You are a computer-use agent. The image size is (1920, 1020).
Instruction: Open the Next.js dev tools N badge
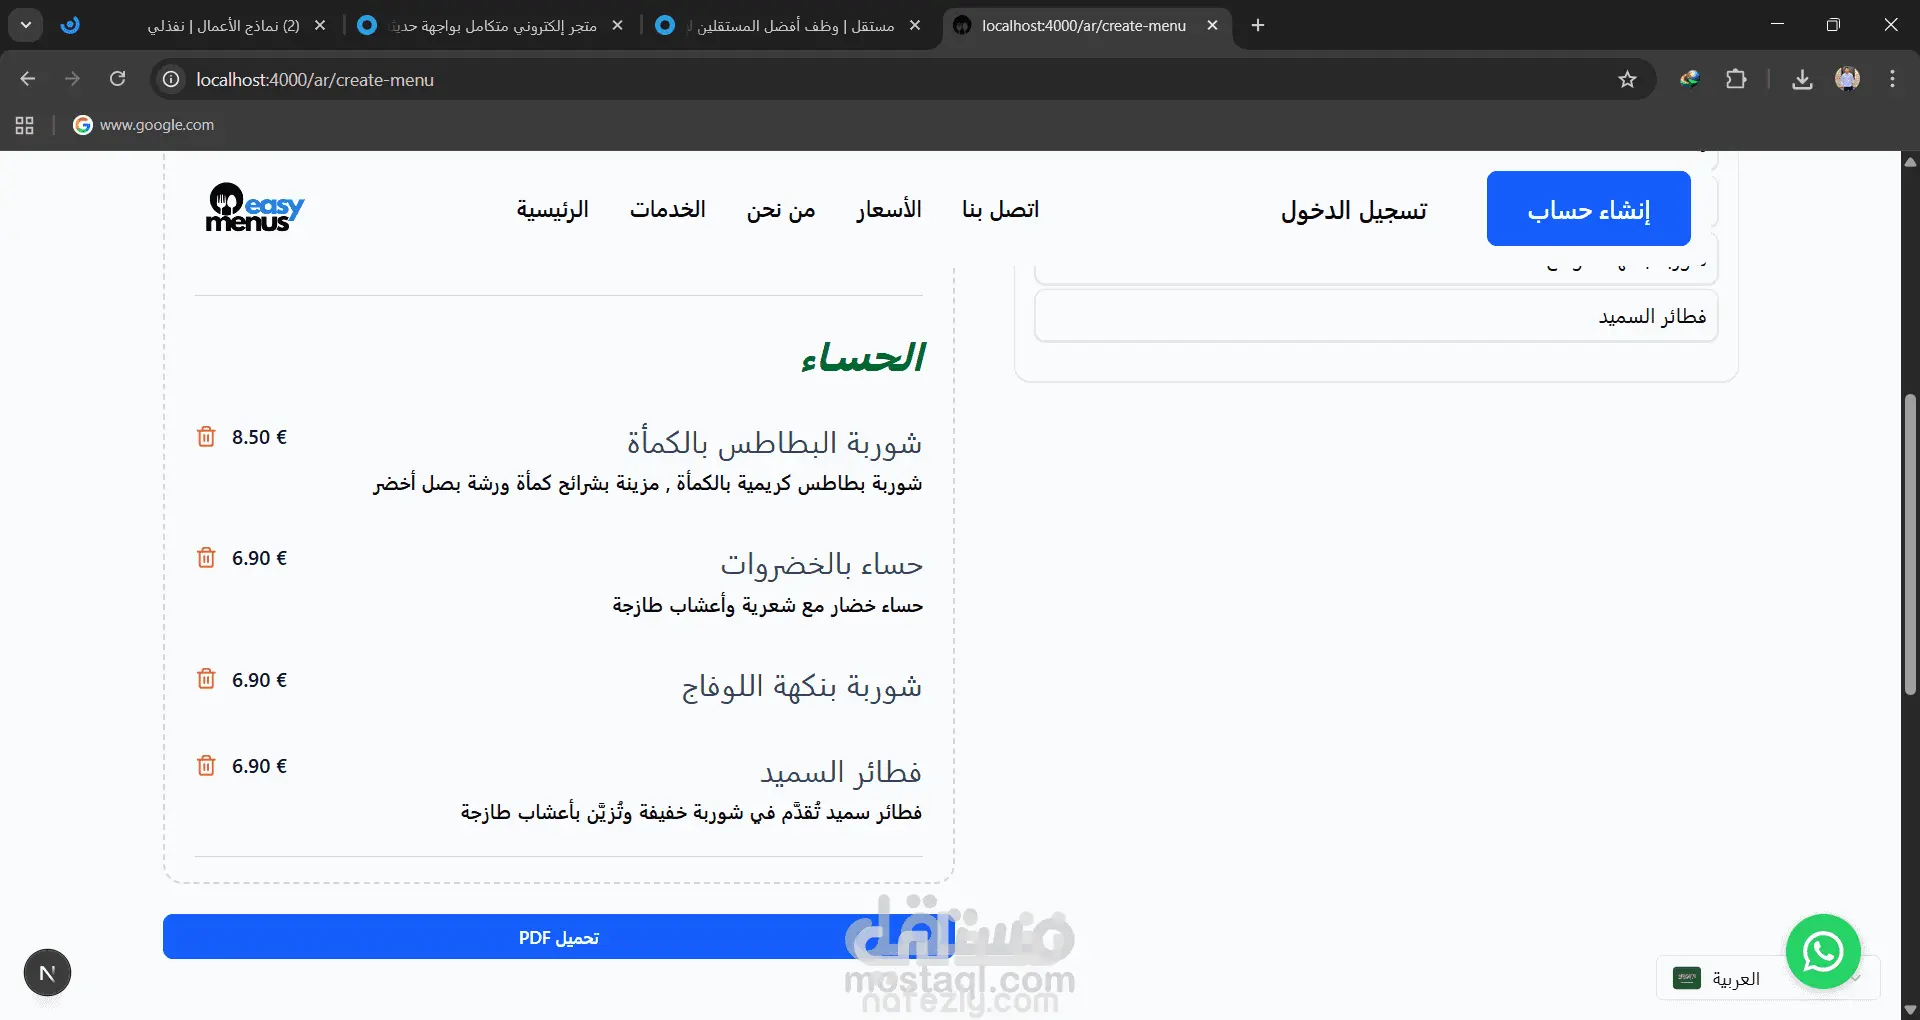pyautogui.click(x=47, y=973)
